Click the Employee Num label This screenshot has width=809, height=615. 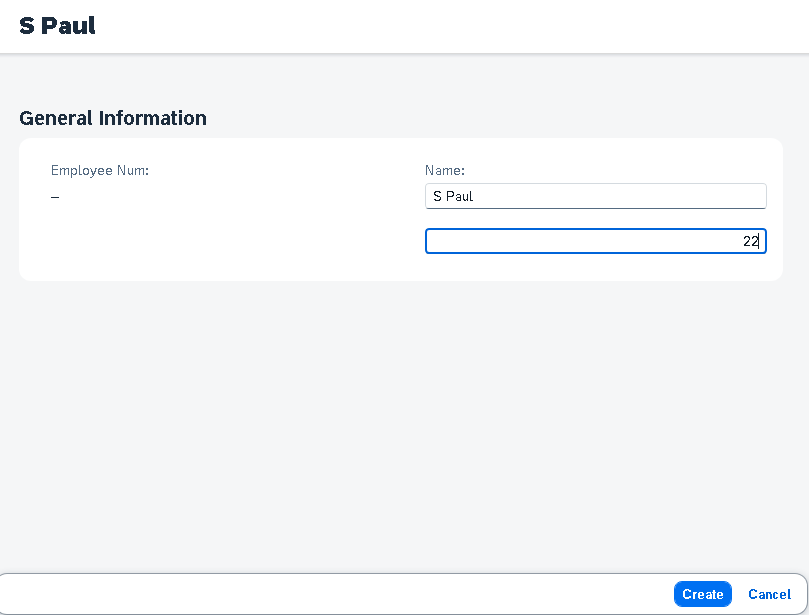click(x=100, y=170)
